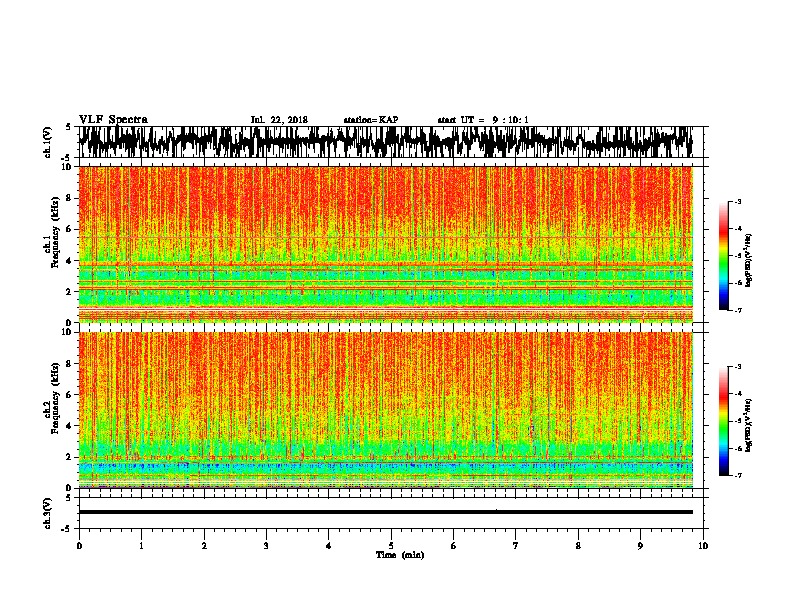Click the "6" kHz tick on ch.2 spectrogram axis

(x=70, y=394)
